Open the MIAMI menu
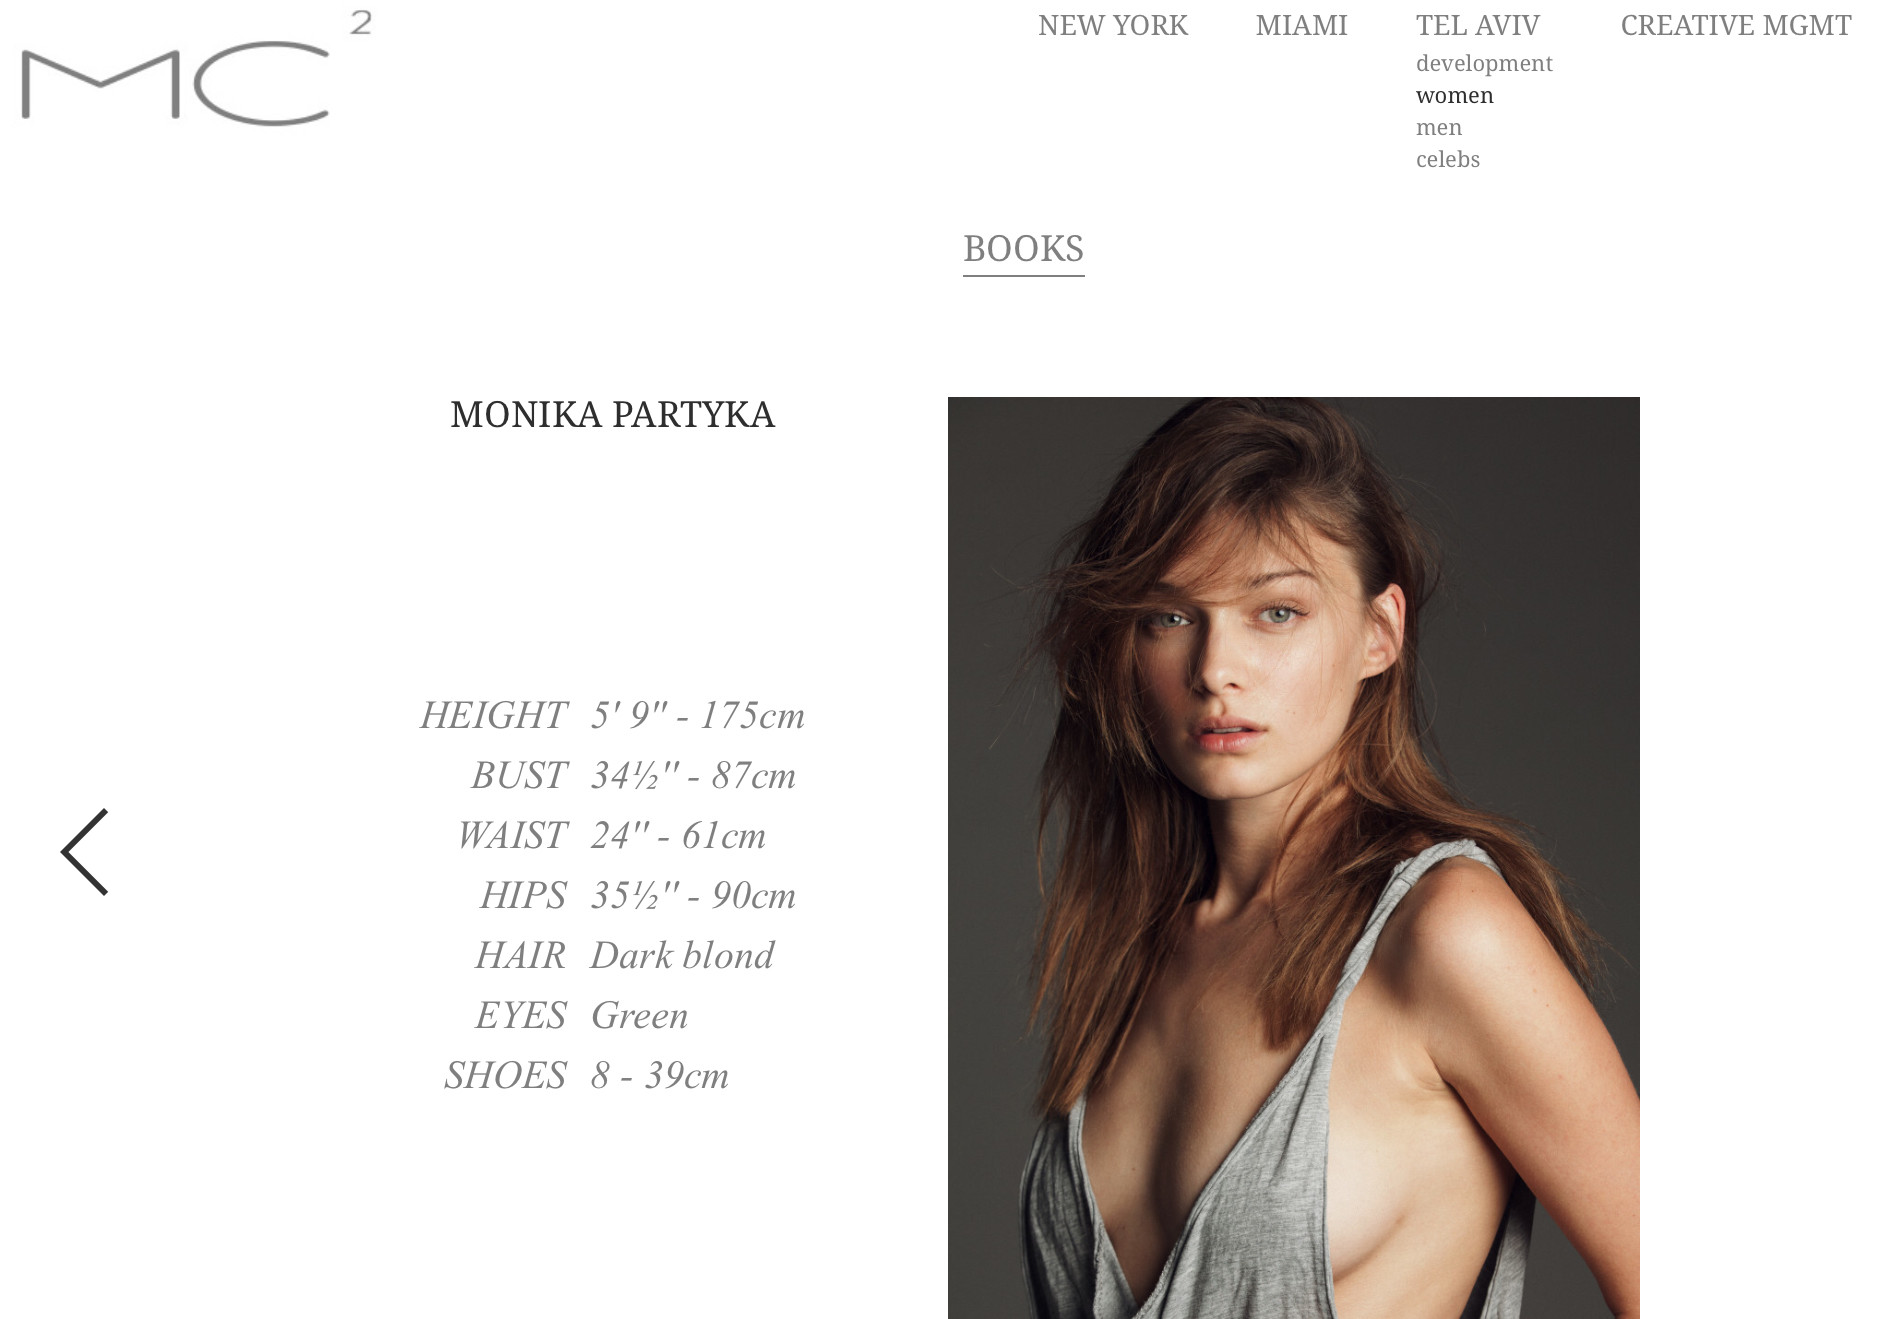 click(x=1301, y=25)
